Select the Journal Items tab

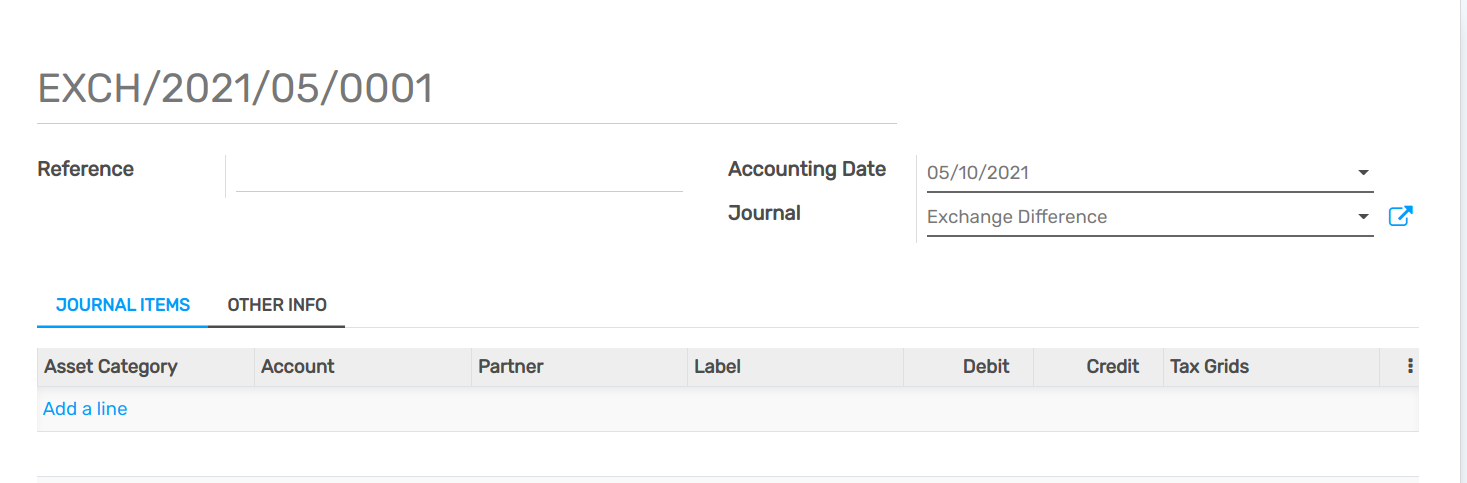(123, 305)
